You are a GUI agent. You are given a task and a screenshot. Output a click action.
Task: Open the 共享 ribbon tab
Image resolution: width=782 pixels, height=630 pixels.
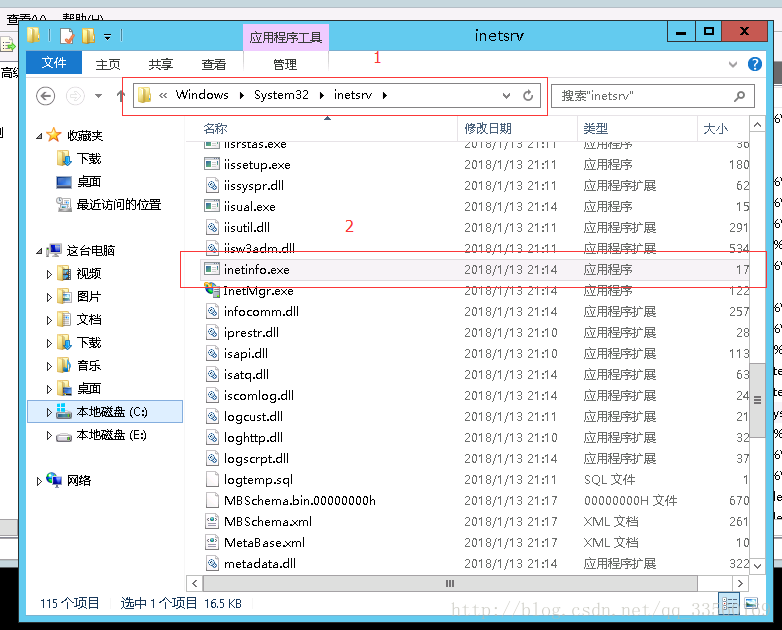point(160,64)
